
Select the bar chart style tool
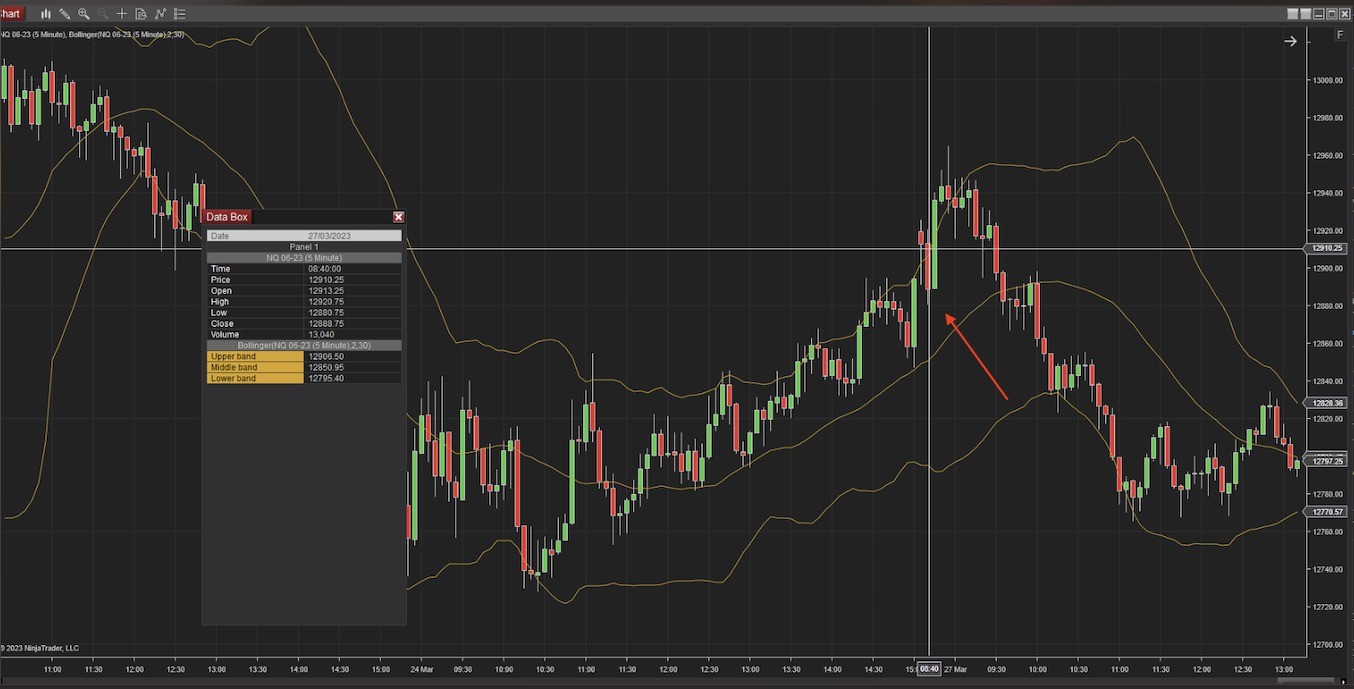[46, 14]
